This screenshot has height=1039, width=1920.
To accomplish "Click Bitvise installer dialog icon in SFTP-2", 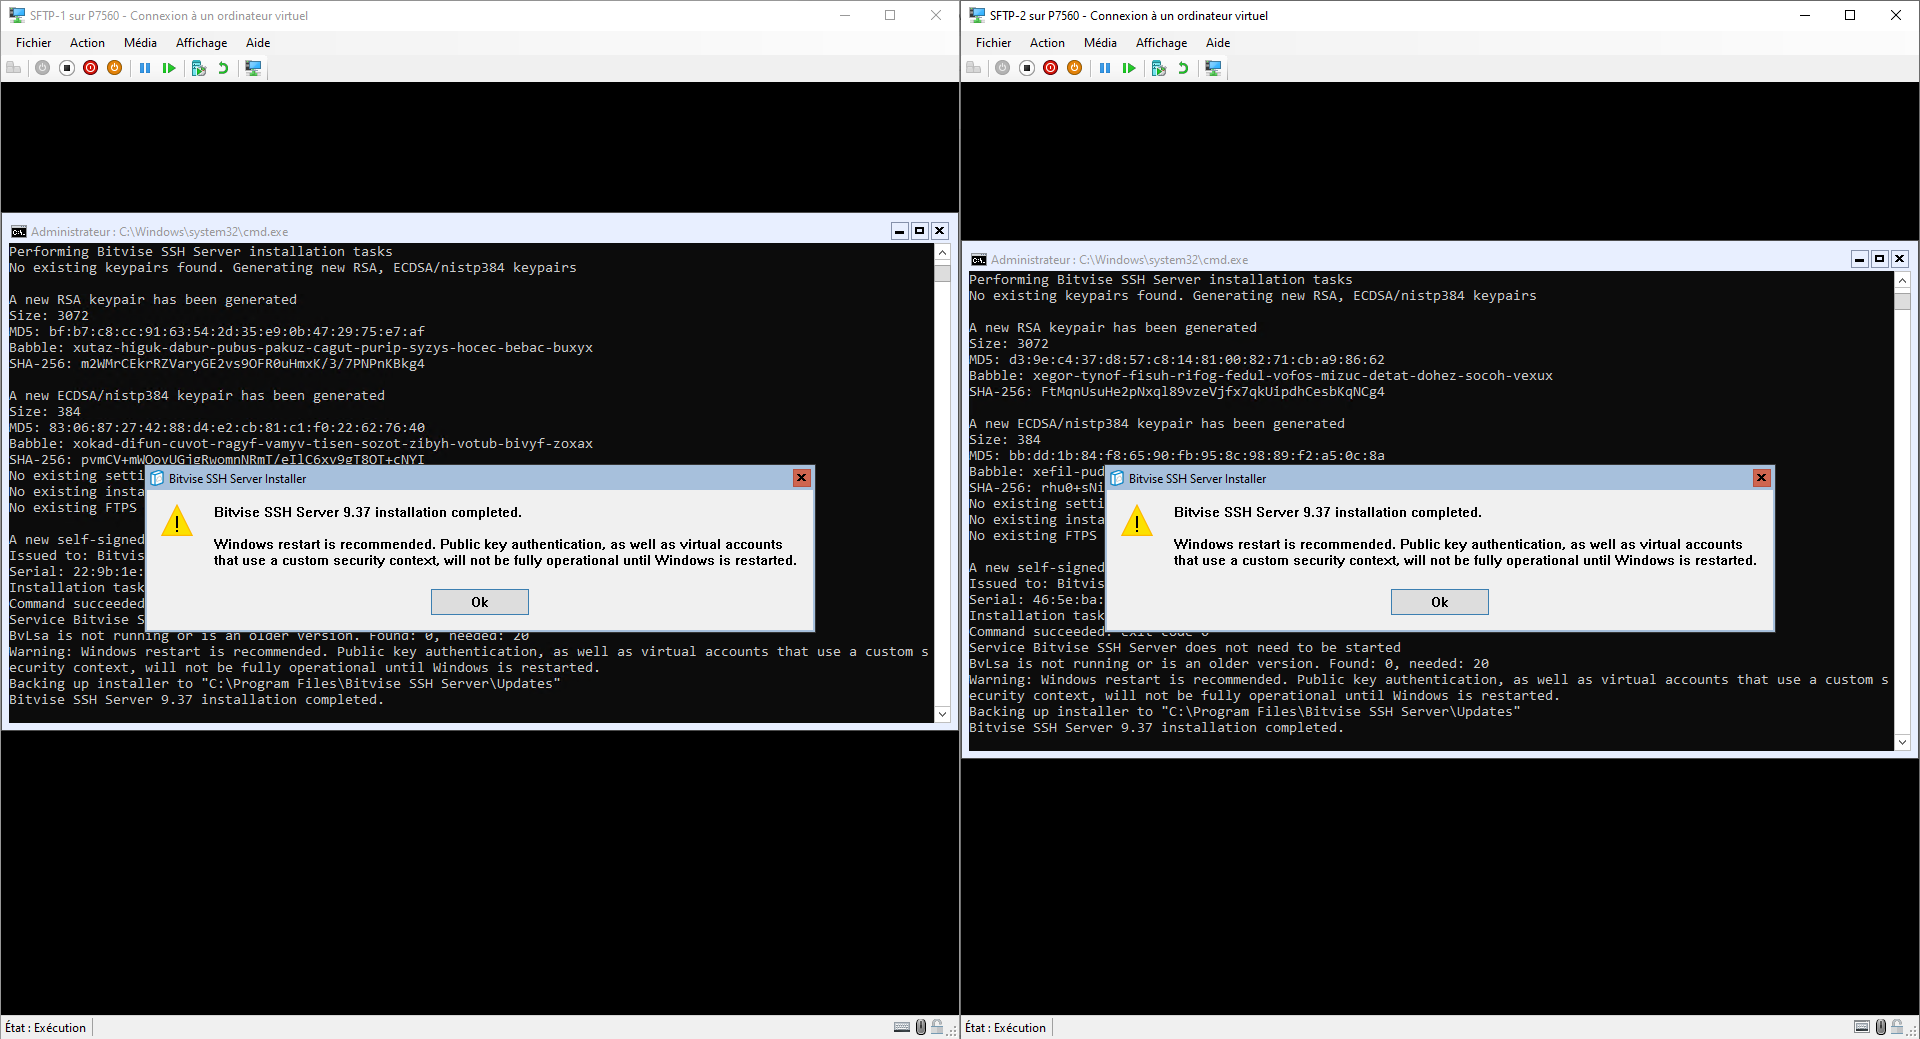I will point(1117,479).
